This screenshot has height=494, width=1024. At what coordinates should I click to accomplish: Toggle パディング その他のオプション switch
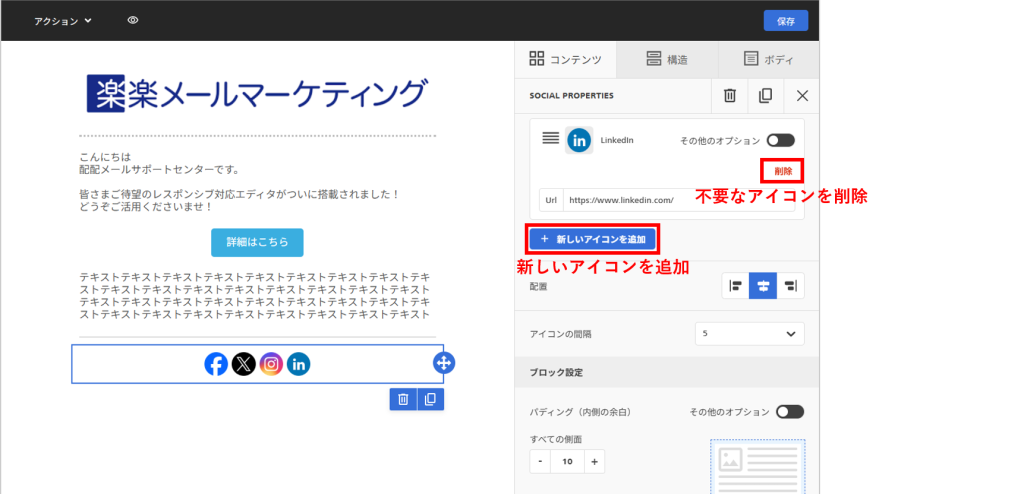790,412
